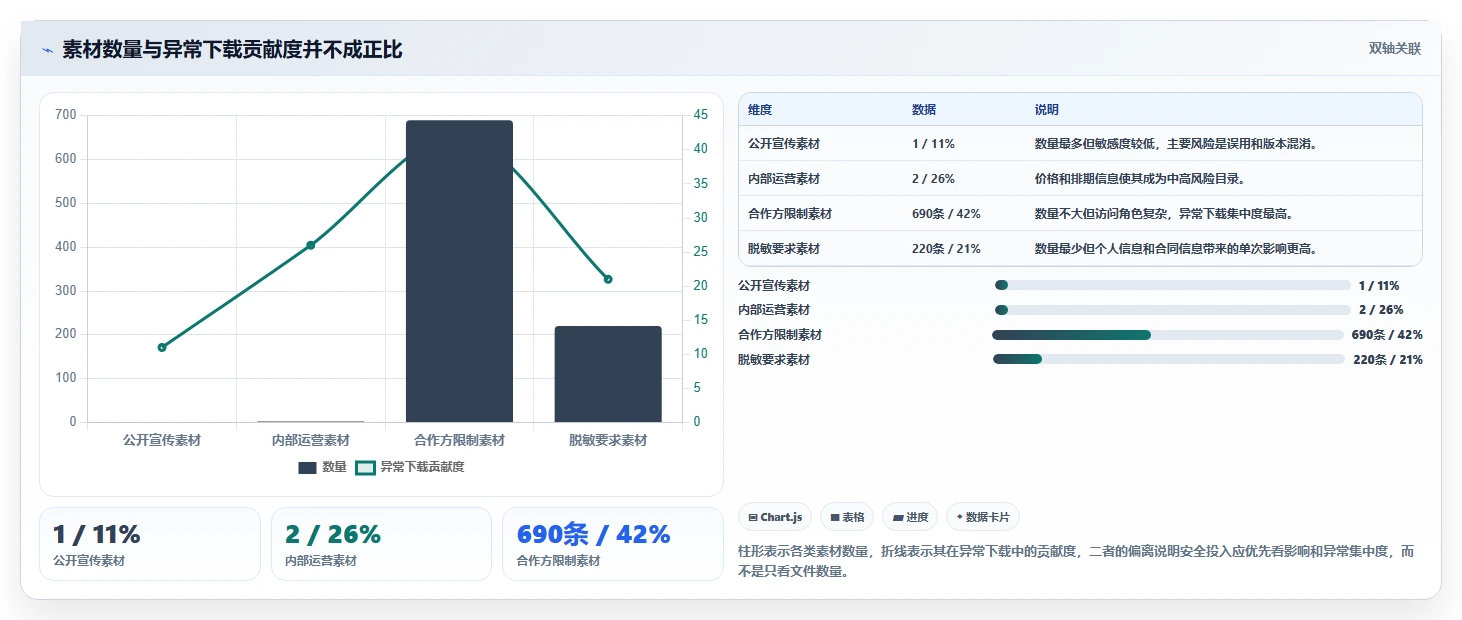Image resolution: width=1462 pixels, height=620 pixels.
Task: Click the 690条 / 42% table cell
Action: pos(946,214)
